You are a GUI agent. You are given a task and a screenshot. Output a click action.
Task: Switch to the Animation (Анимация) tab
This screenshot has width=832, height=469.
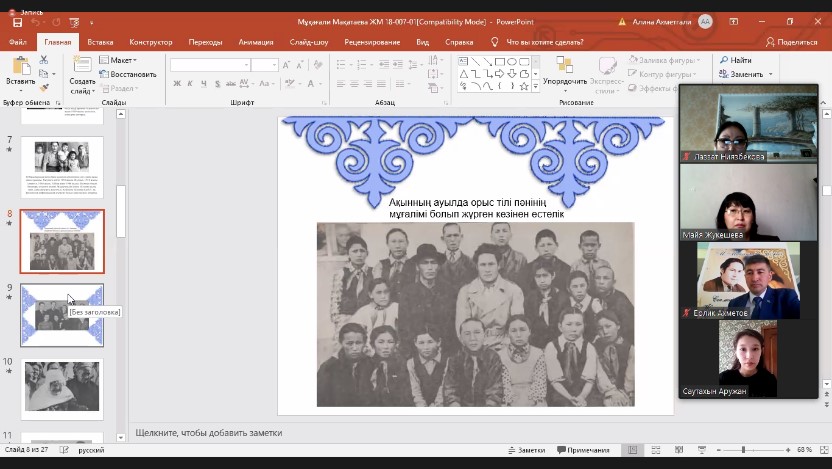pyautogui.click(x=256, y=42)
